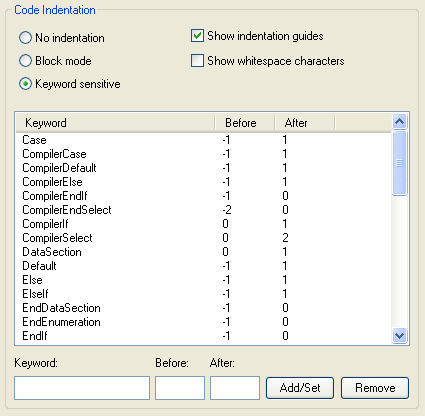Select the ElseIf keyword row

[x=203, y=294]
